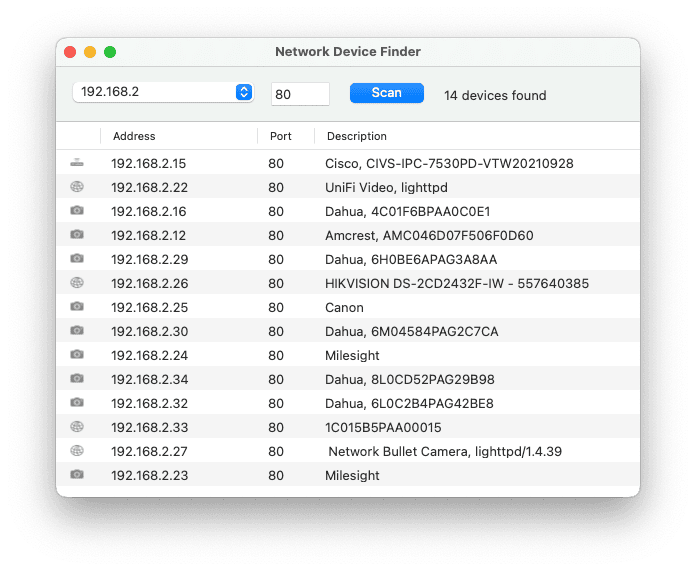
Task: Select address 192.168.2.30
Action: (149, 332)
